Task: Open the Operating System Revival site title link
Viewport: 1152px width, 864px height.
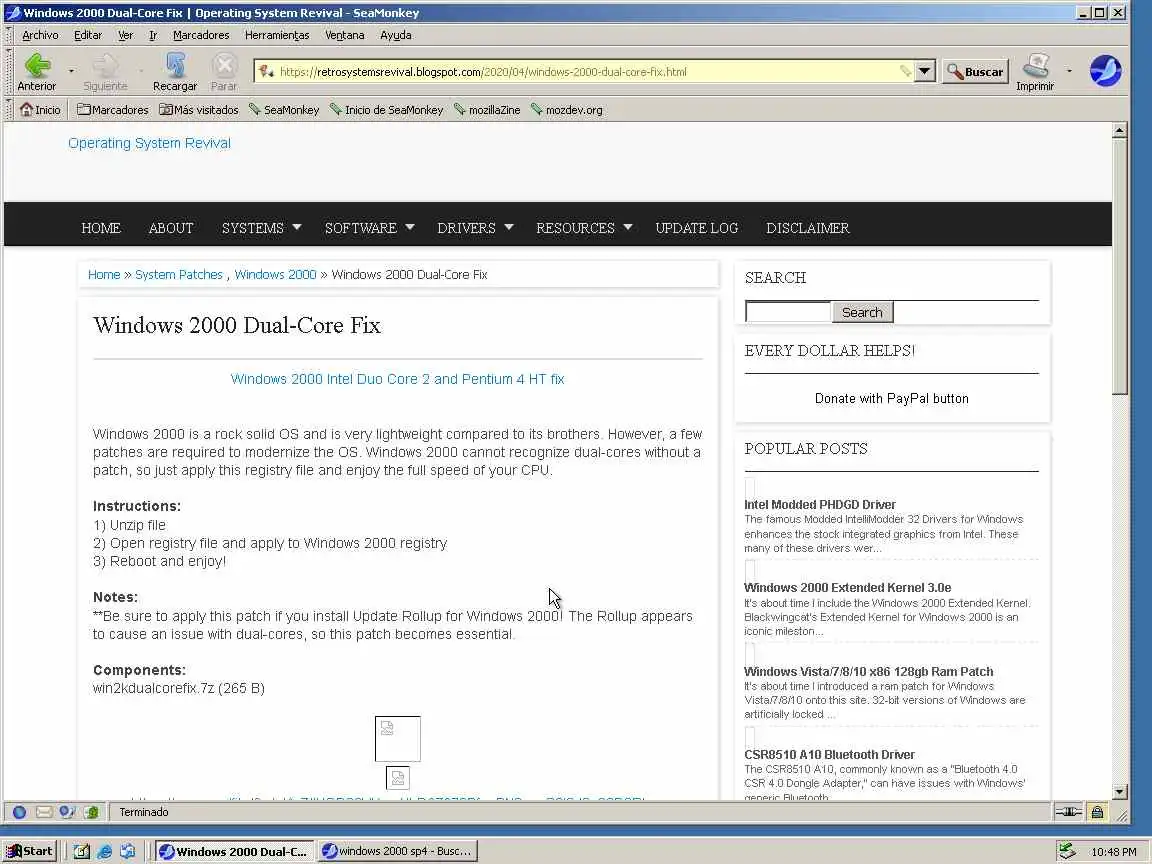Action: (149, 143)
